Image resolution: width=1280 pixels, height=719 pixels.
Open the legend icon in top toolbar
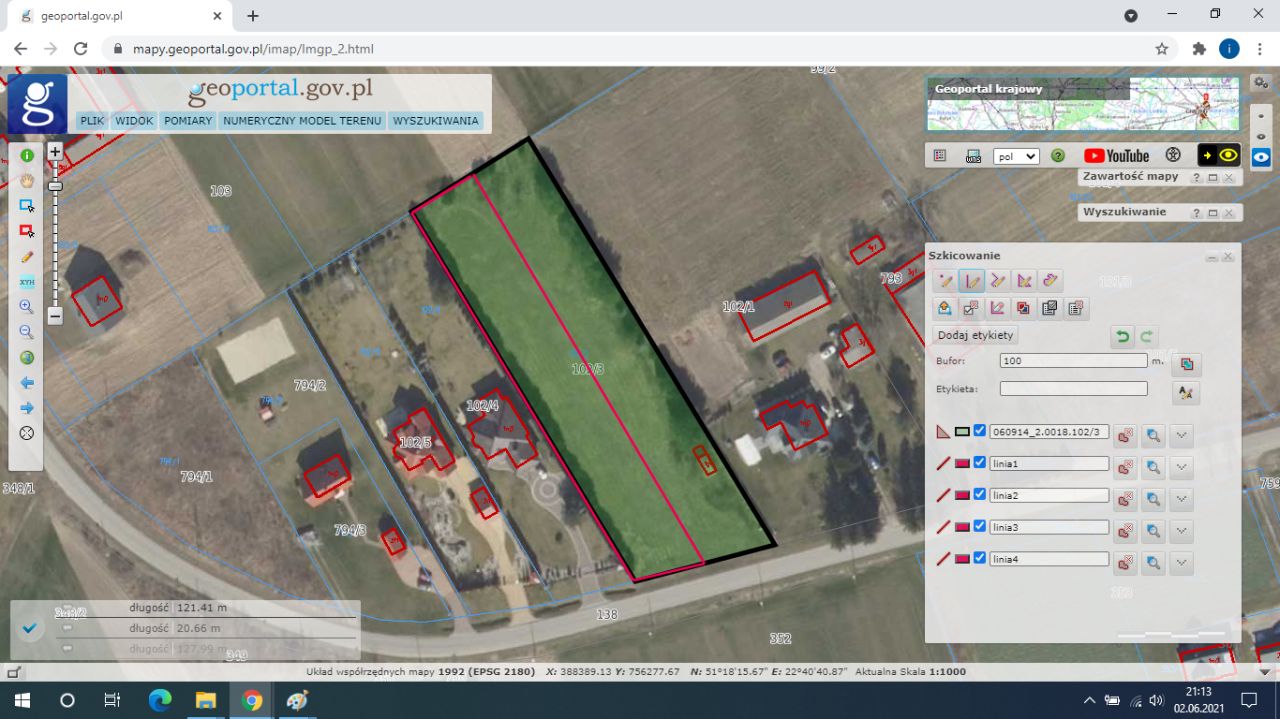940,156
